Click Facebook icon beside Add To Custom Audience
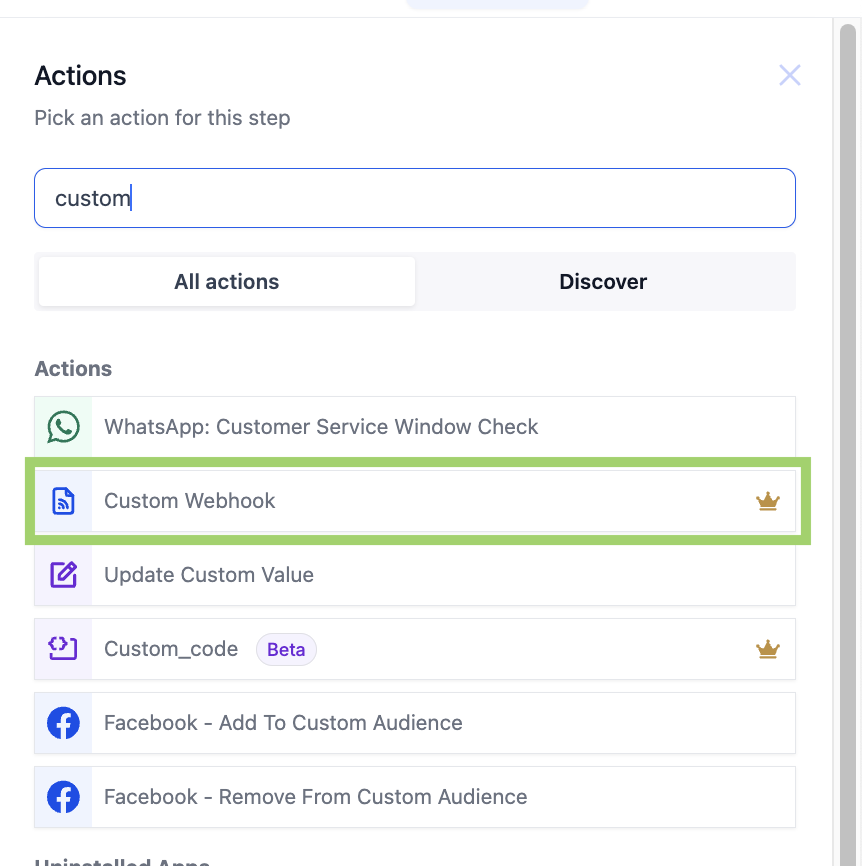862x866 pixels. pyautogui.click(x=63, y=723)
